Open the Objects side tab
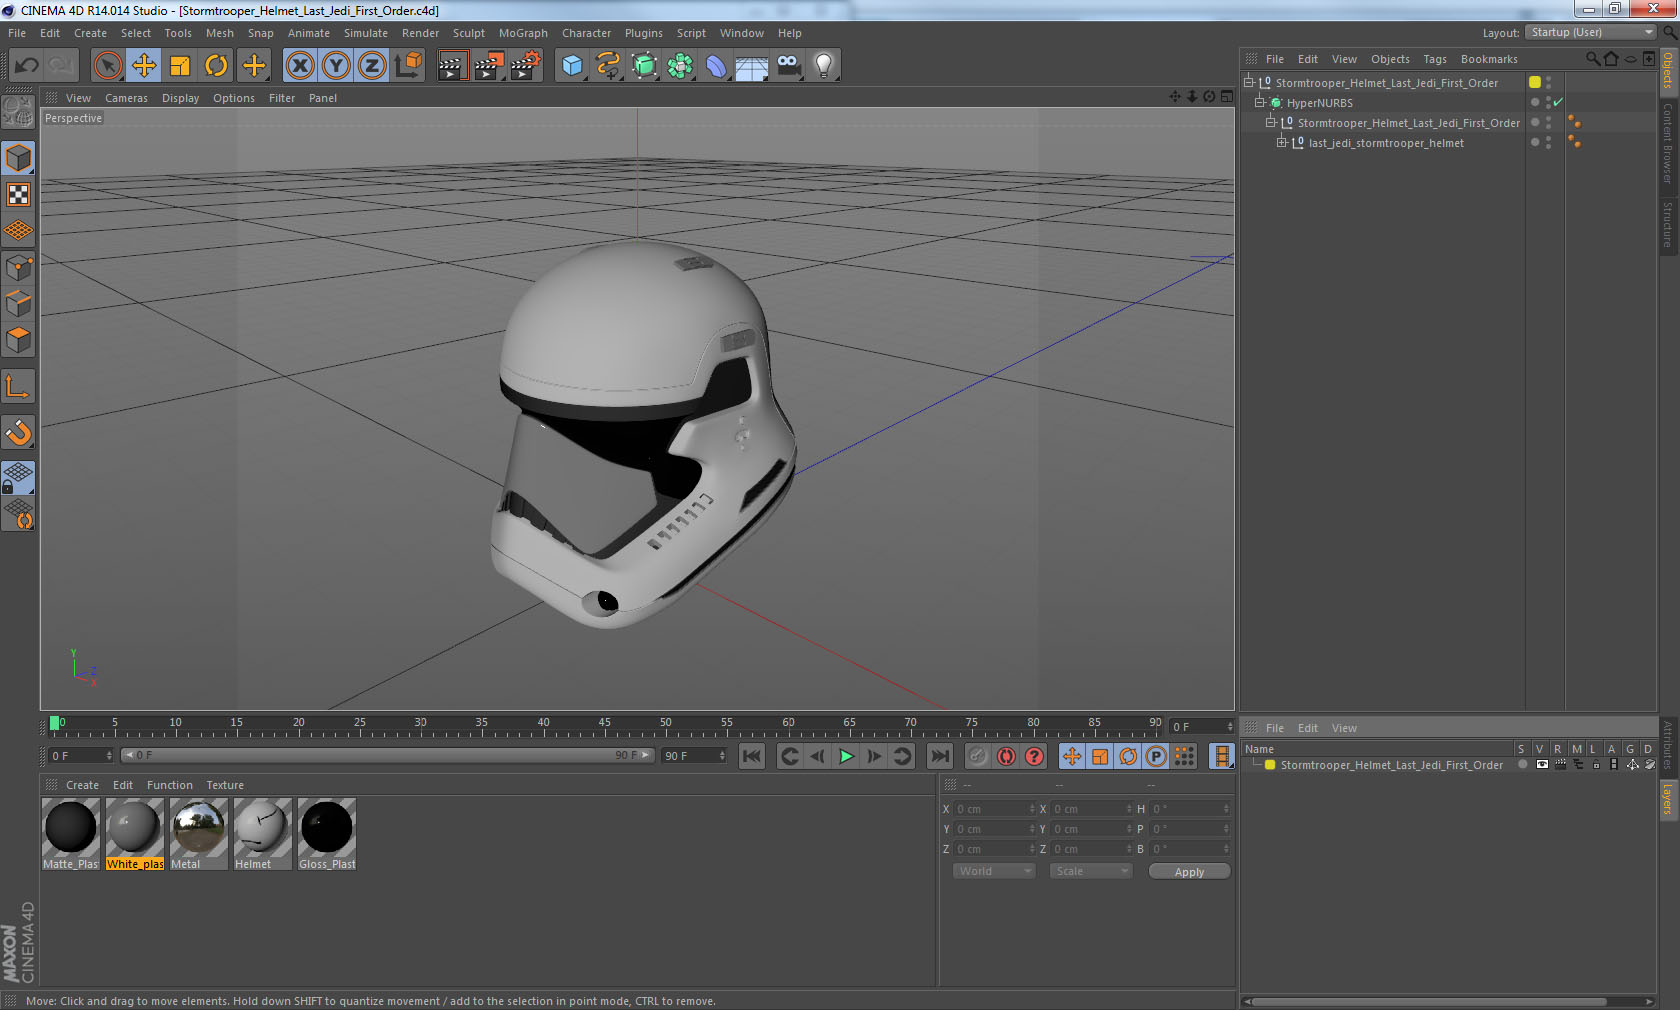Screen dimensions: 1680x1010 tap(1668, 70)
